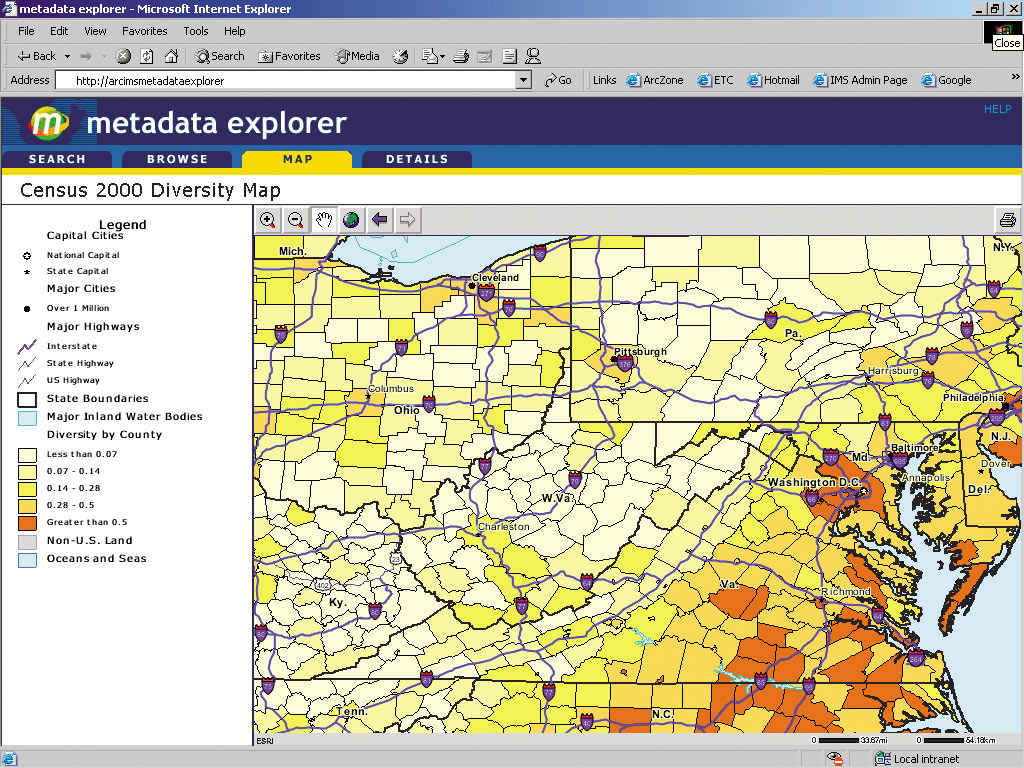Go to previous map extent arrow

click(x=379, y=220)
